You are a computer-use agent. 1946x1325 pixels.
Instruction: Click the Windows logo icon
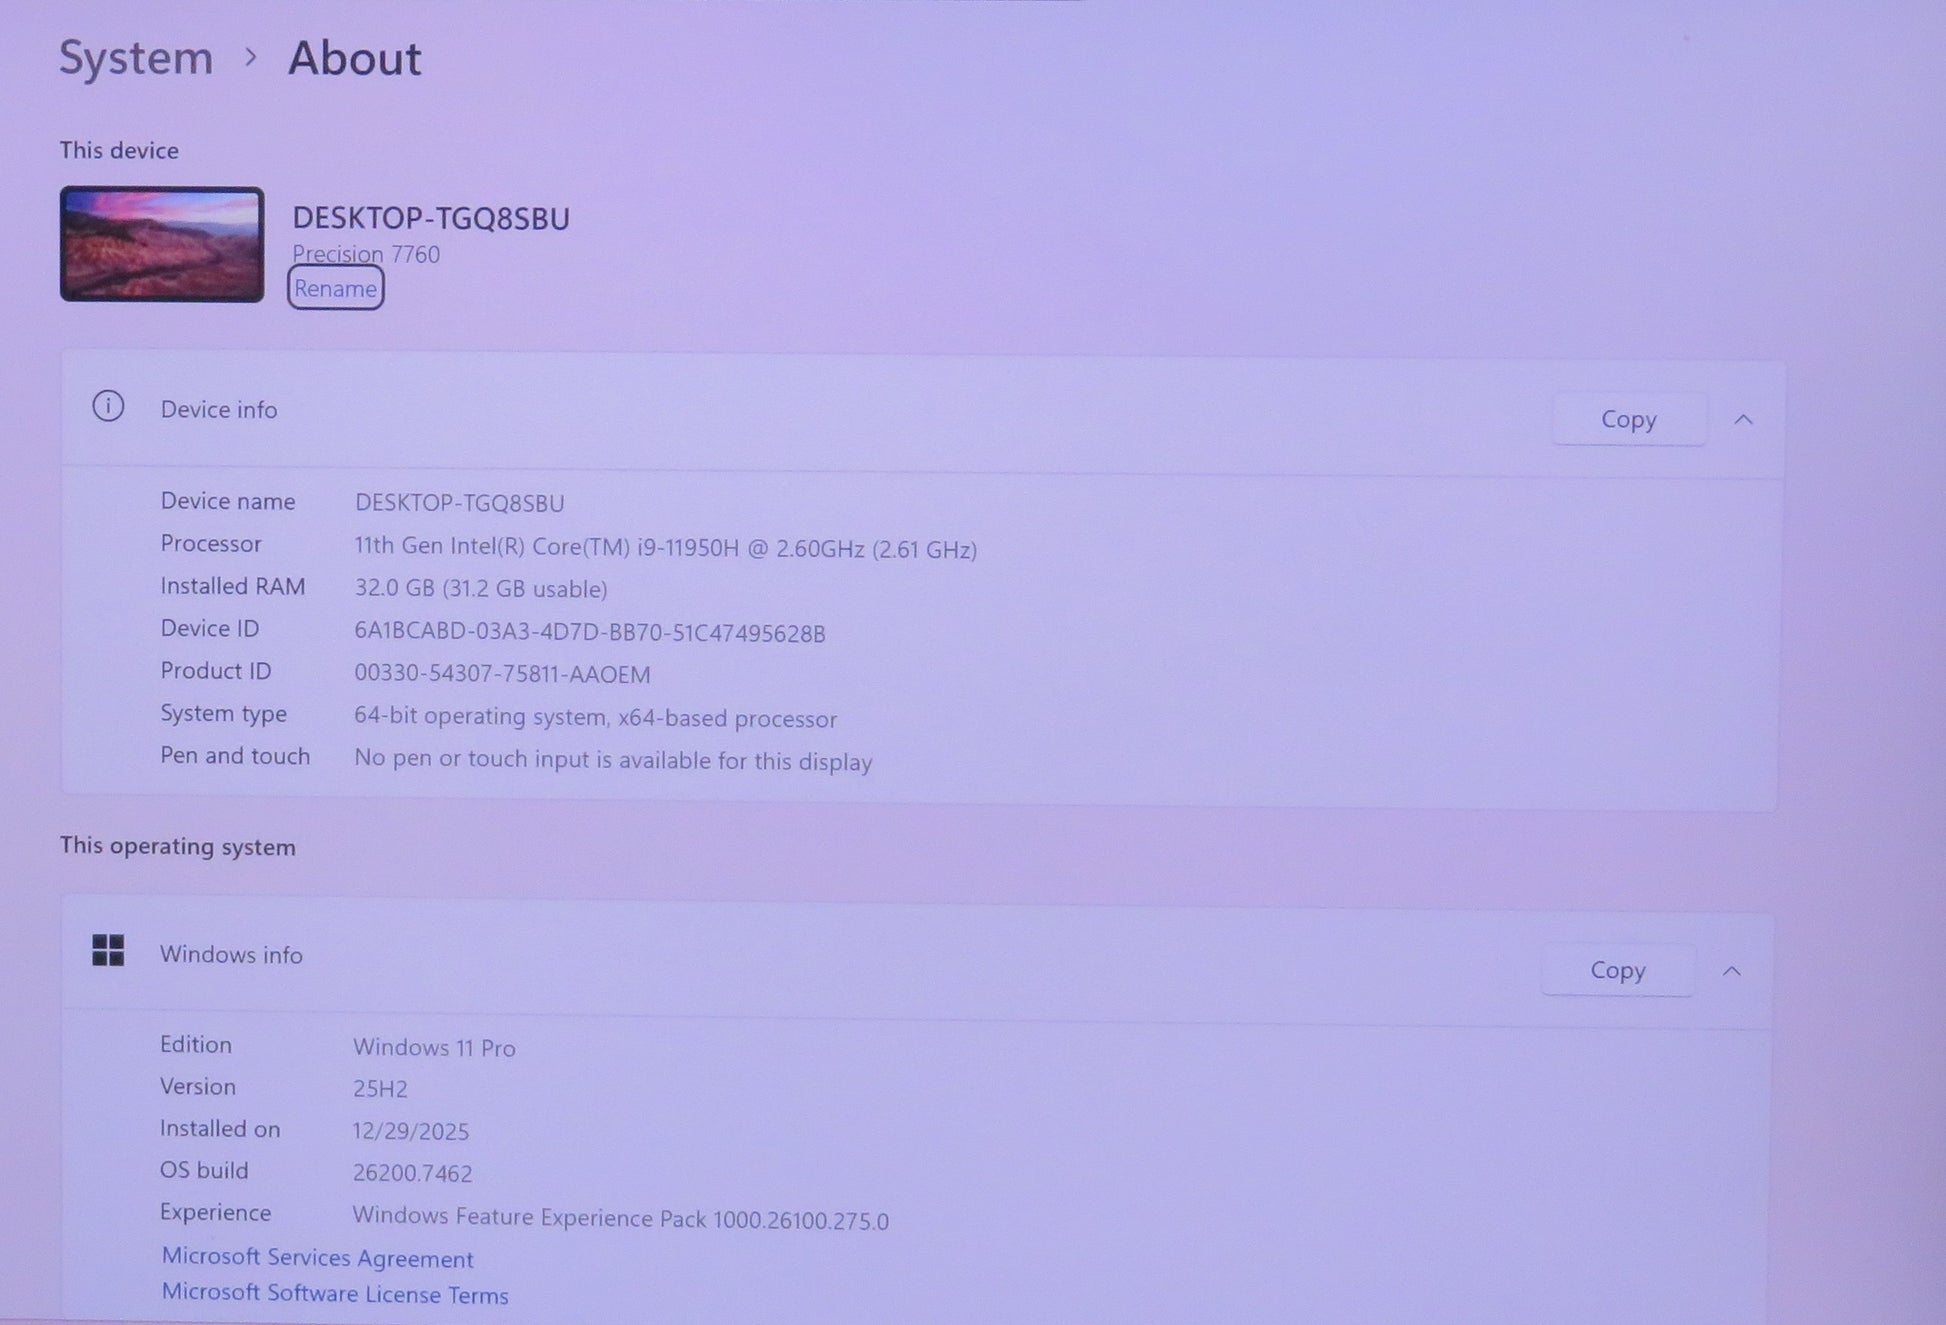pyautogui.click(x=108, y=950)
